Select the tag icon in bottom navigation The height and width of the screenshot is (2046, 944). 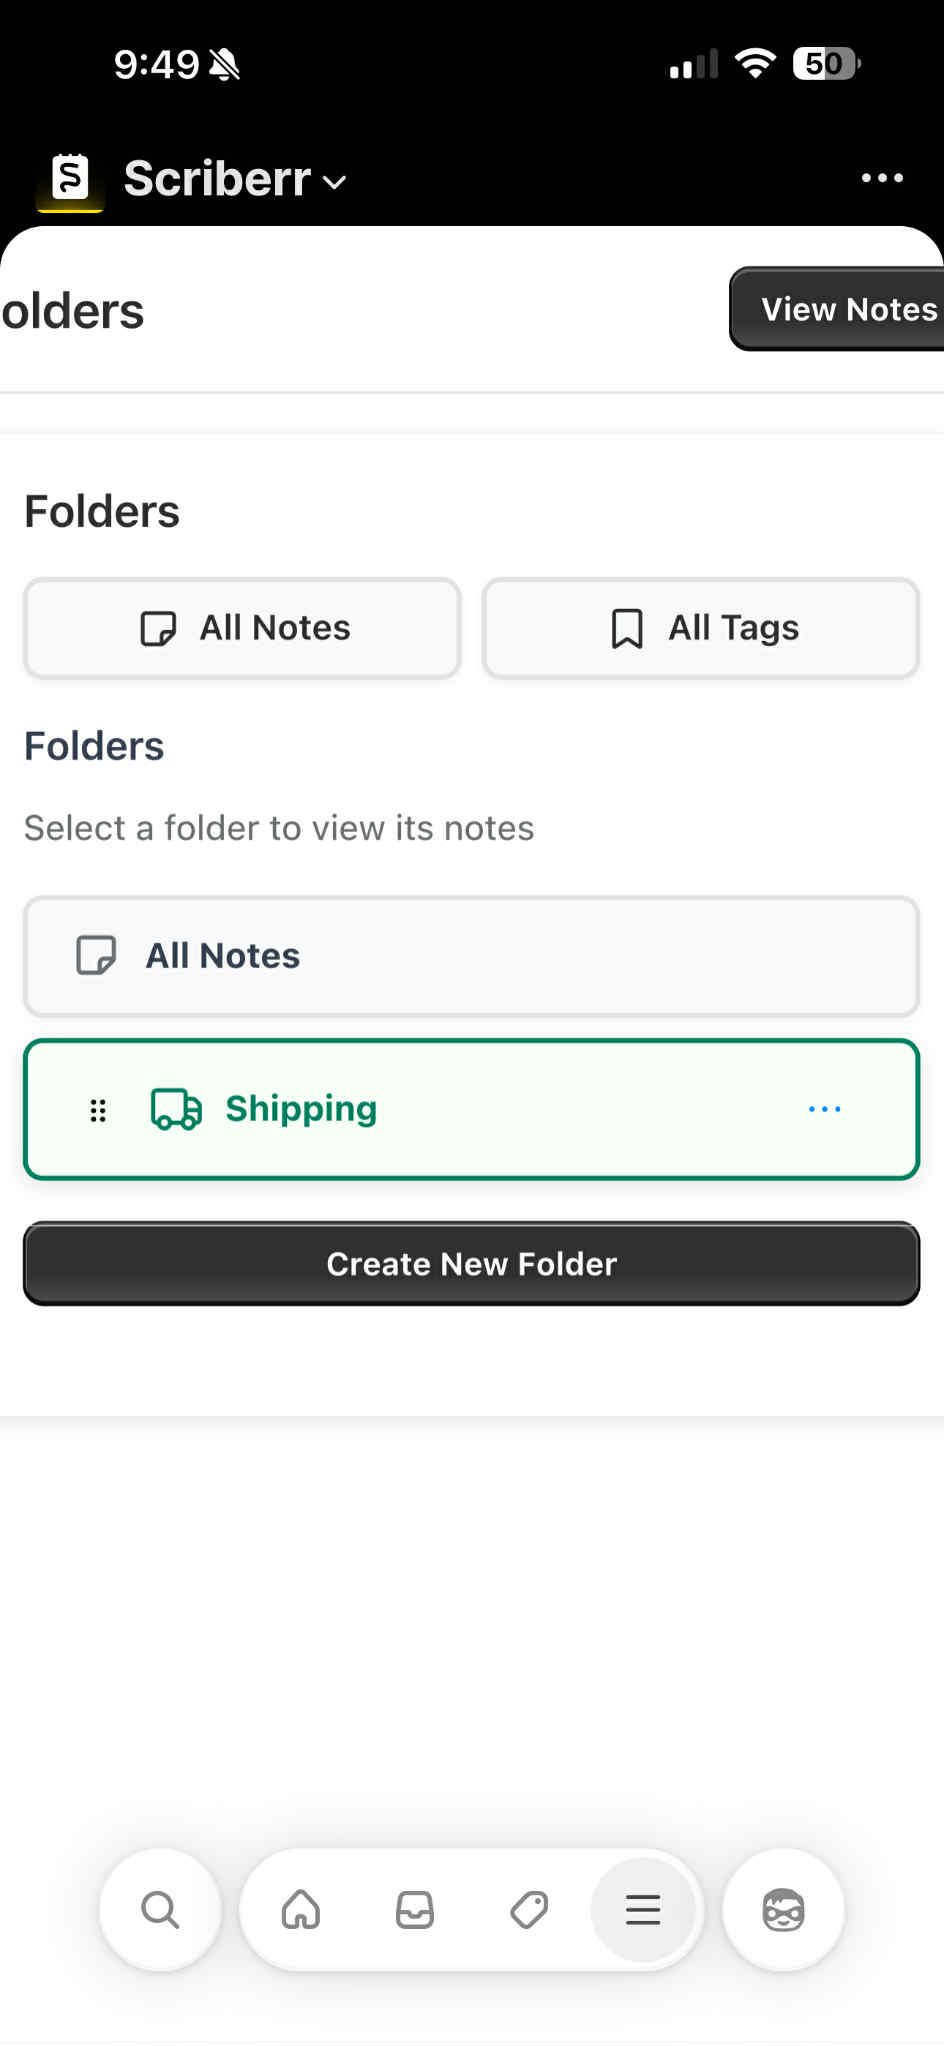click(x=529, y=1910)
